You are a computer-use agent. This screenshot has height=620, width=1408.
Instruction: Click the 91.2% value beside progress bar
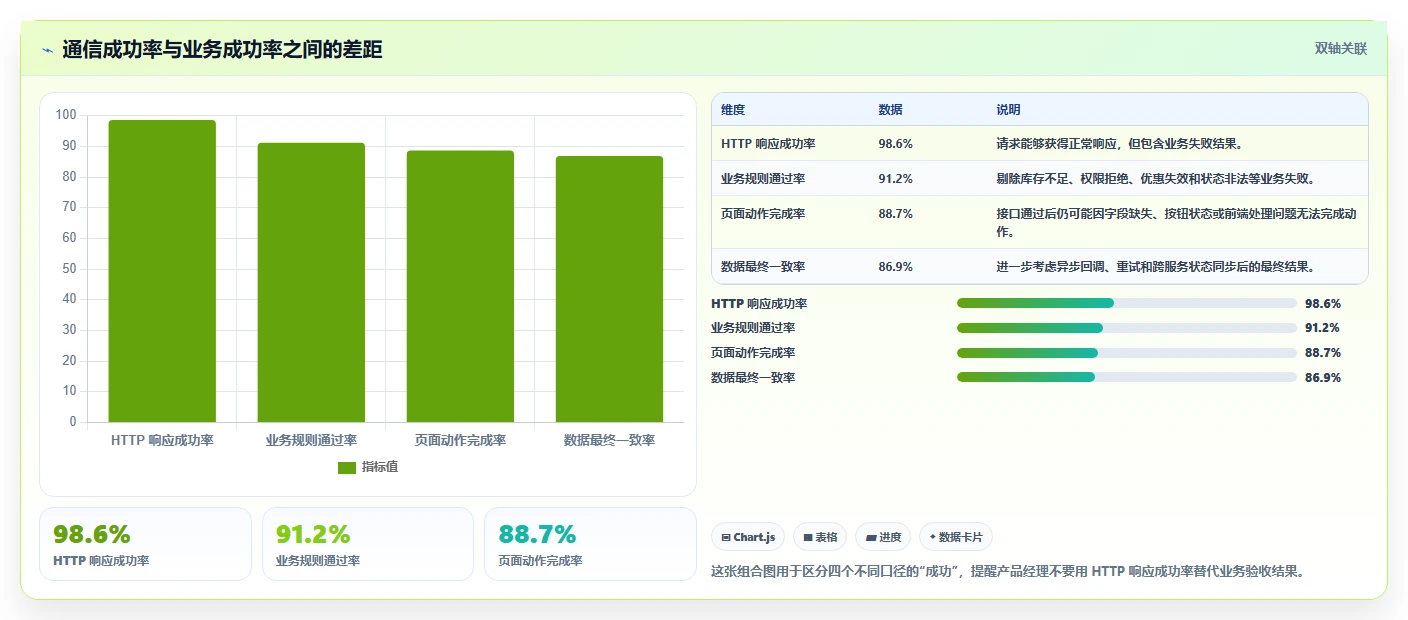[x=1322, y=328]
